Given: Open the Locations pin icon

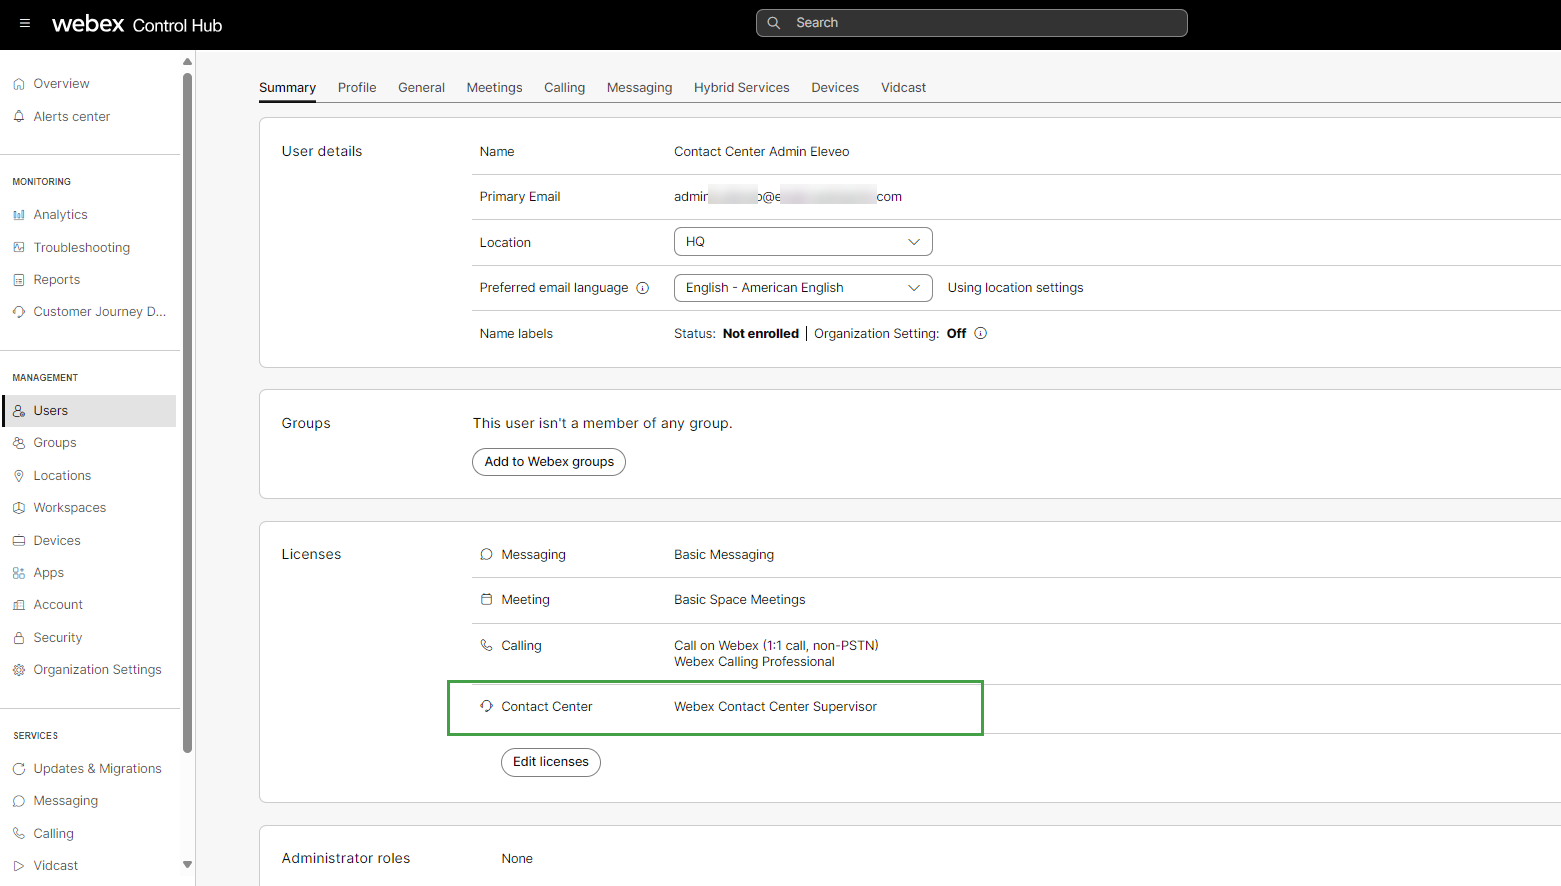Looking at the screenshot, I should click(x=19, y=476).
